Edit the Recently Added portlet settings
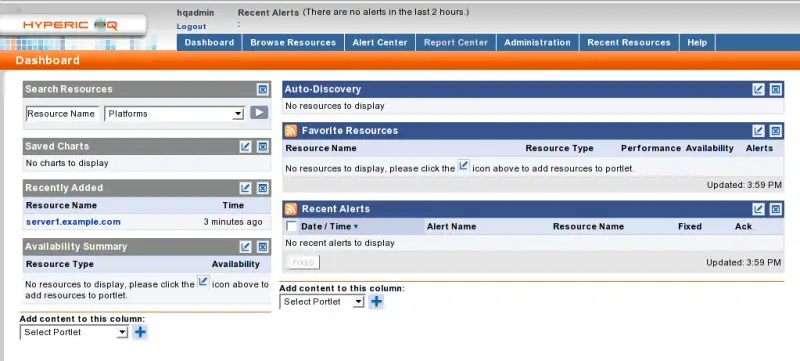The image size is (800, 361). point(245,188)
